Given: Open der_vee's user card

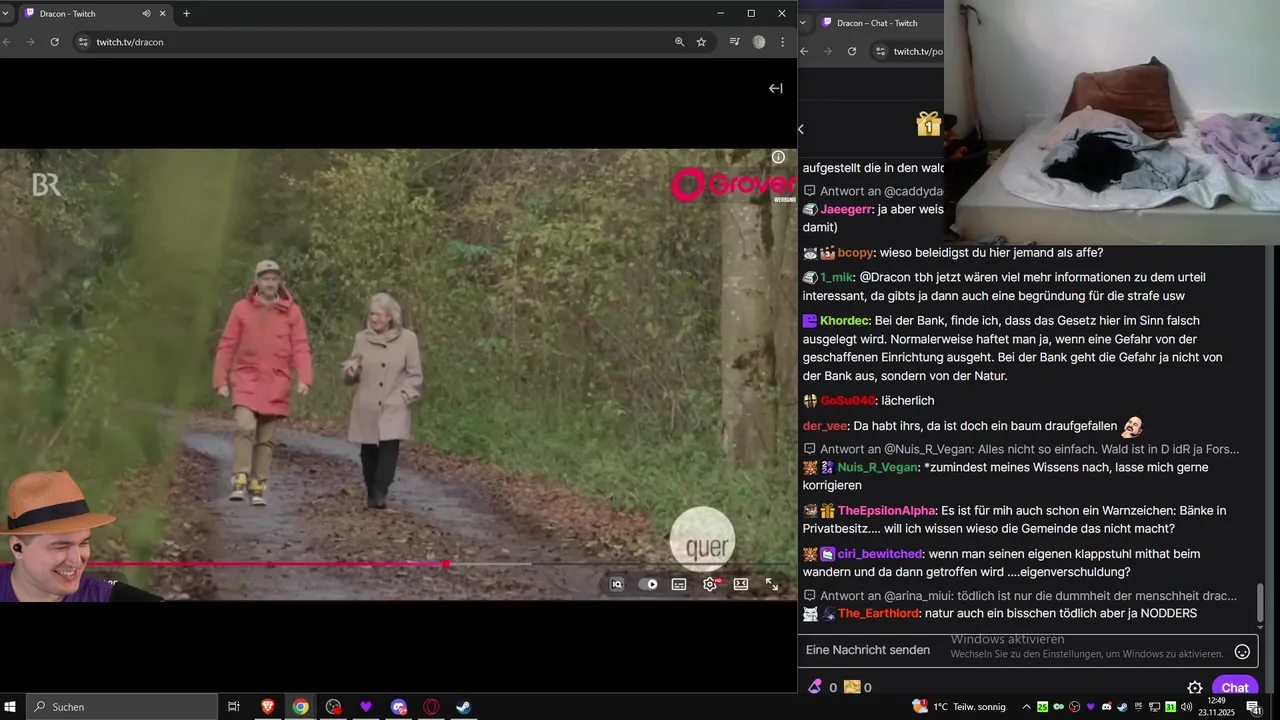Looking at the screenshot, I should tap(825, 426).
